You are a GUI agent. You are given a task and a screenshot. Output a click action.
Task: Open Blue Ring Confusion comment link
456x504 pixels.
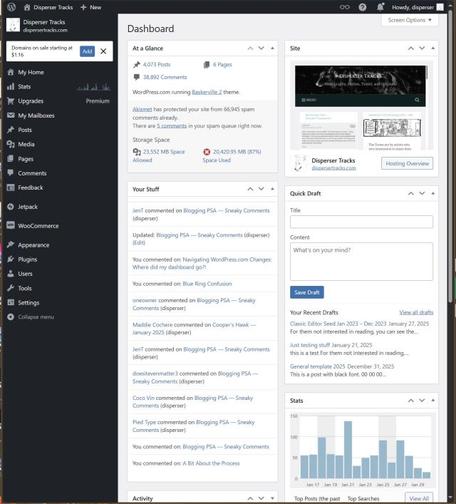[207, 284]
